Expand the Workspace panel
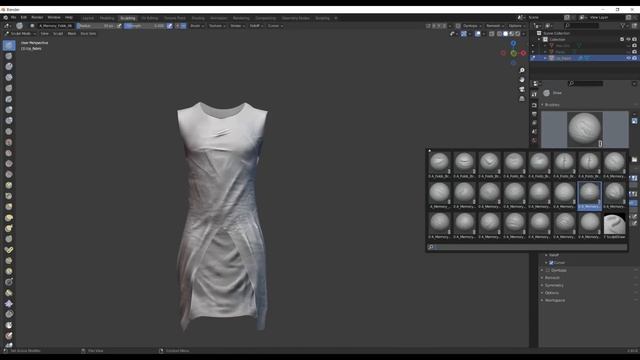 [555, 300]
